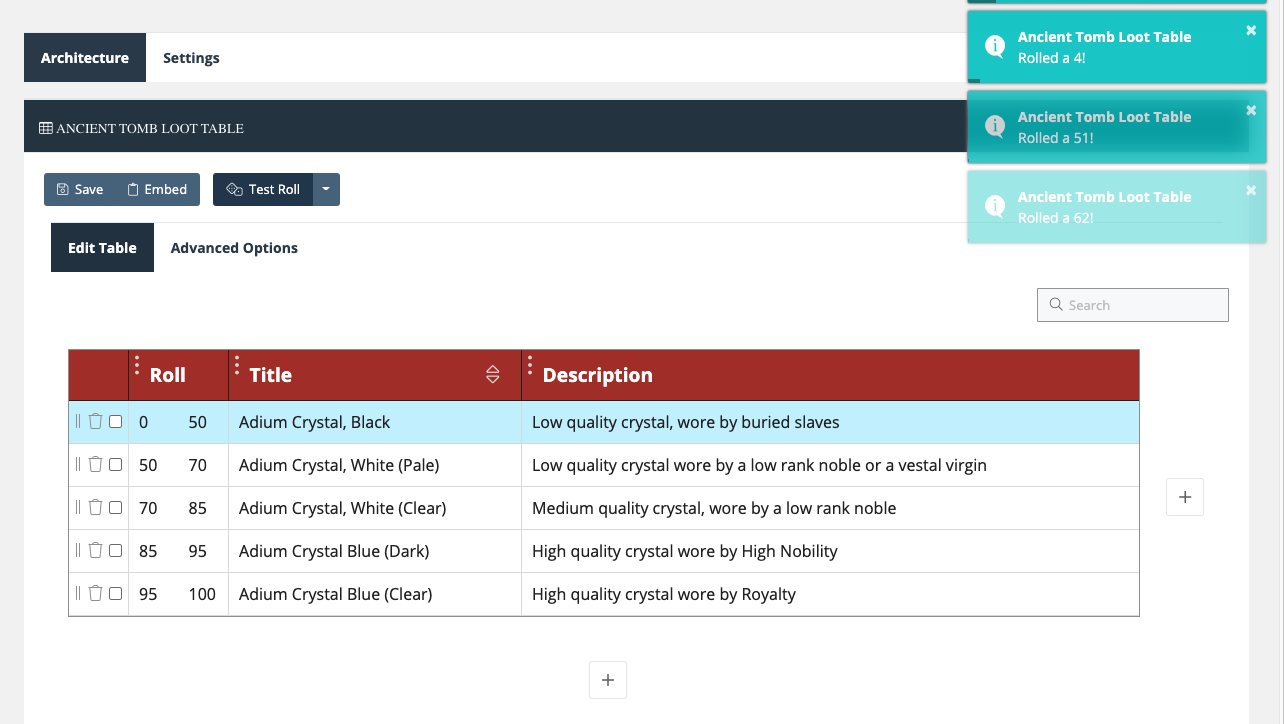This screenshot has height=724, width=1284.
Task: Run a Test Roll
Action: [x=264, y=190]
